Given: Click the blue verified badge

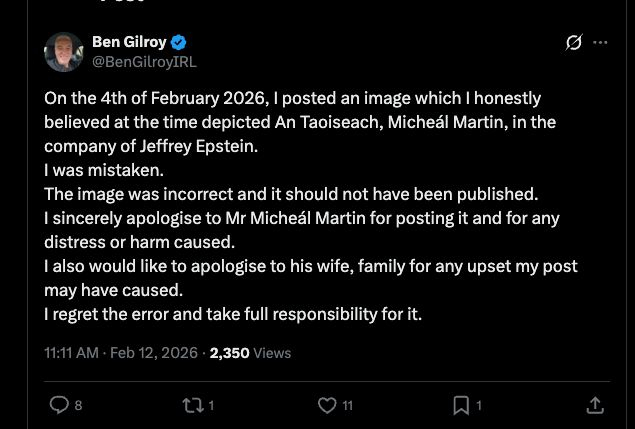Looking at the screenshot, I should [179, 42].
